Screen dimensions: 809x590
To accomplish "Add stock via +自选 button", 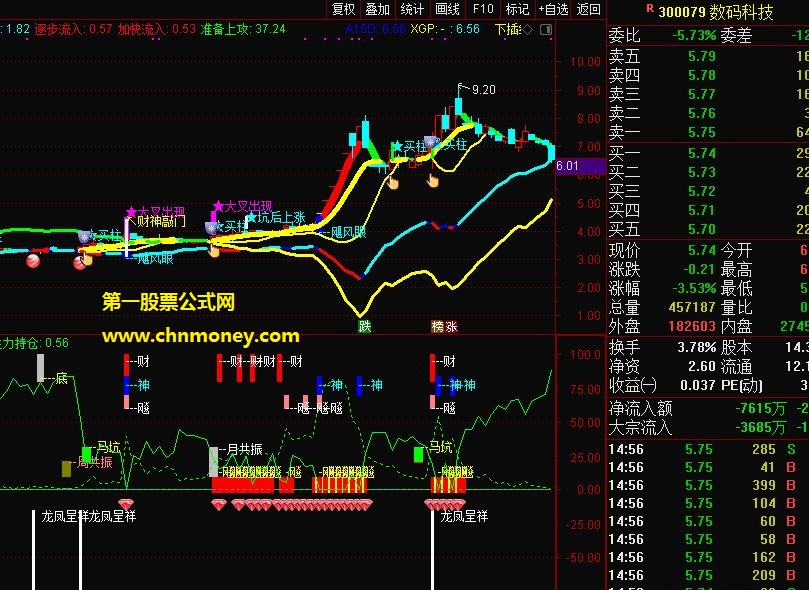I will [553, 9].
